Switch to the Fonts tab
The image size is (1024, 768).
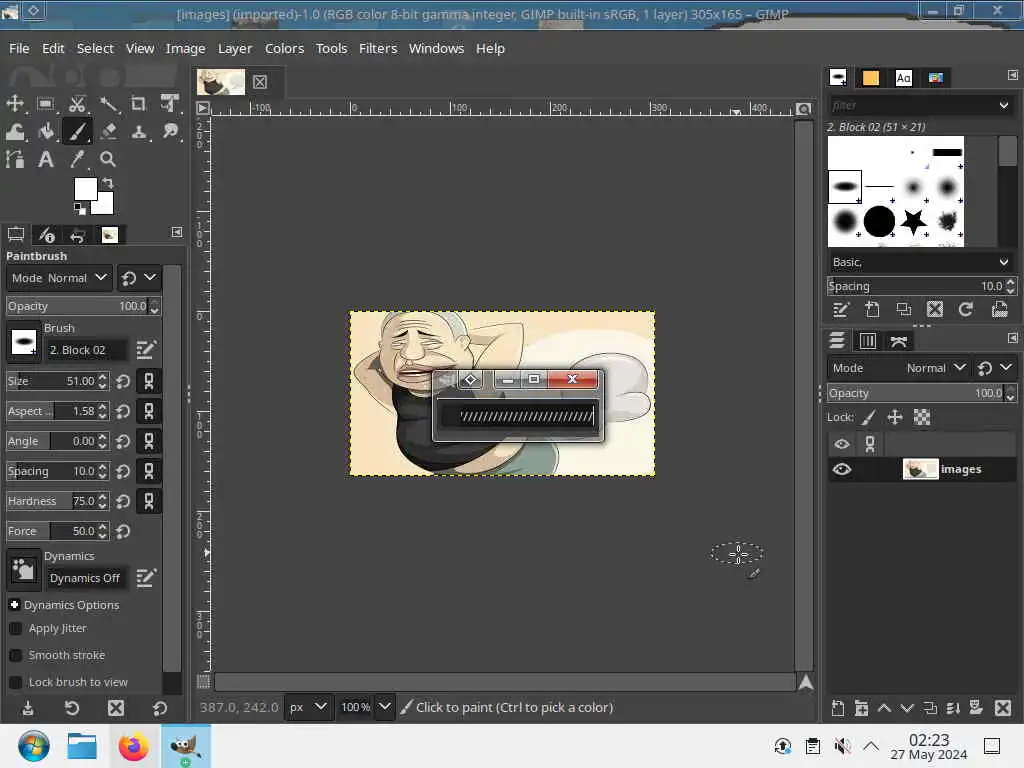point(903,78)
